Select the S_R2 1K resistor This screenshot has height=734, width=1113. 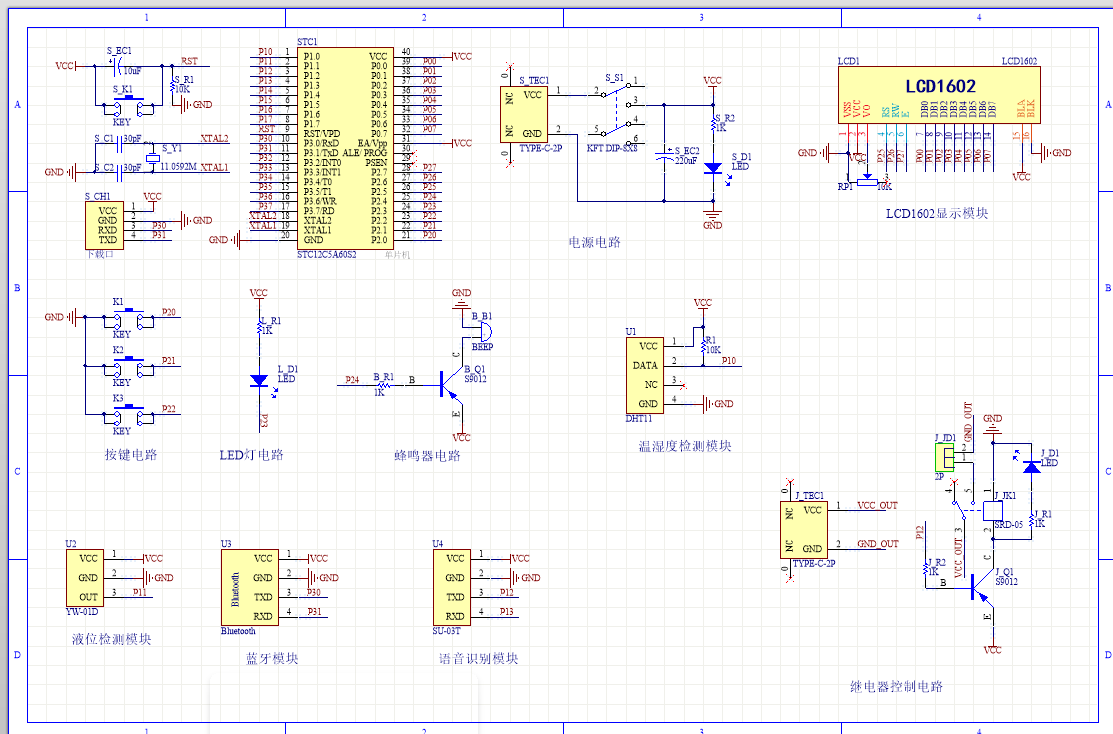coord(713,124)
